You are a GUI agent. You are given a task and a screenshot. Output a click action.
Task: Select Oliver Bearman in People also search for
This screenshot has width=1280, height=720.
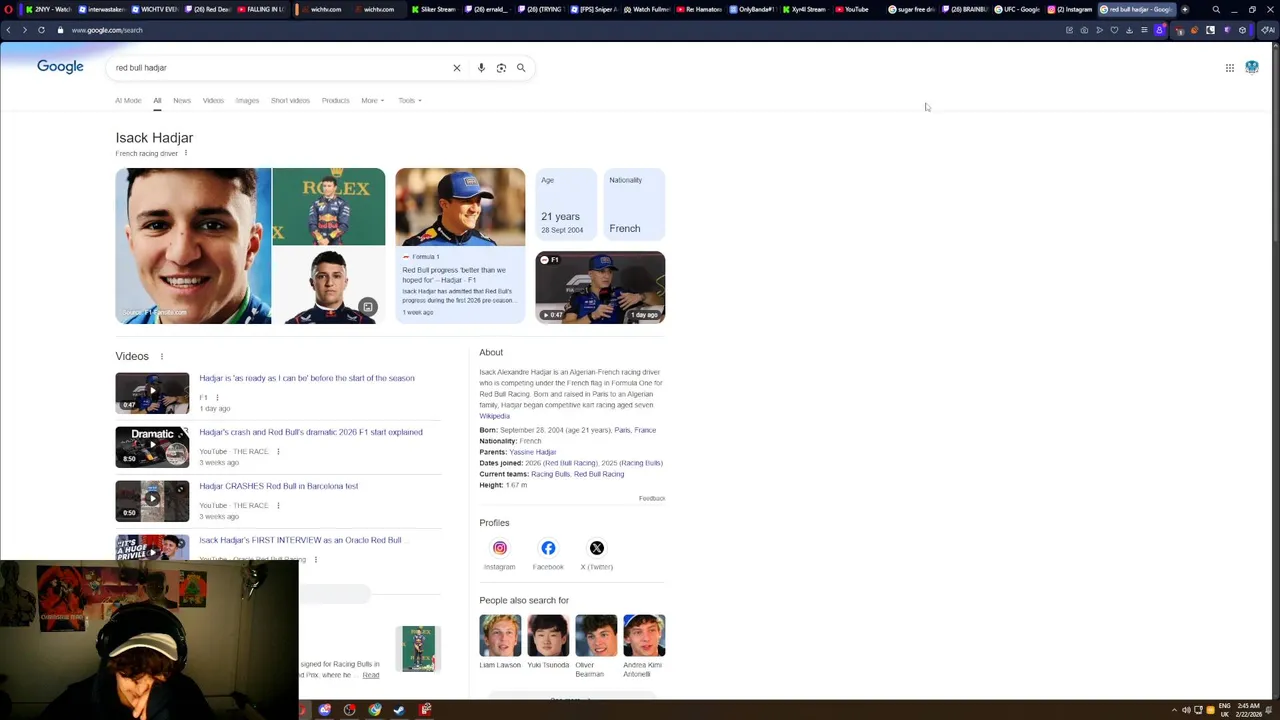click(596, 646)
